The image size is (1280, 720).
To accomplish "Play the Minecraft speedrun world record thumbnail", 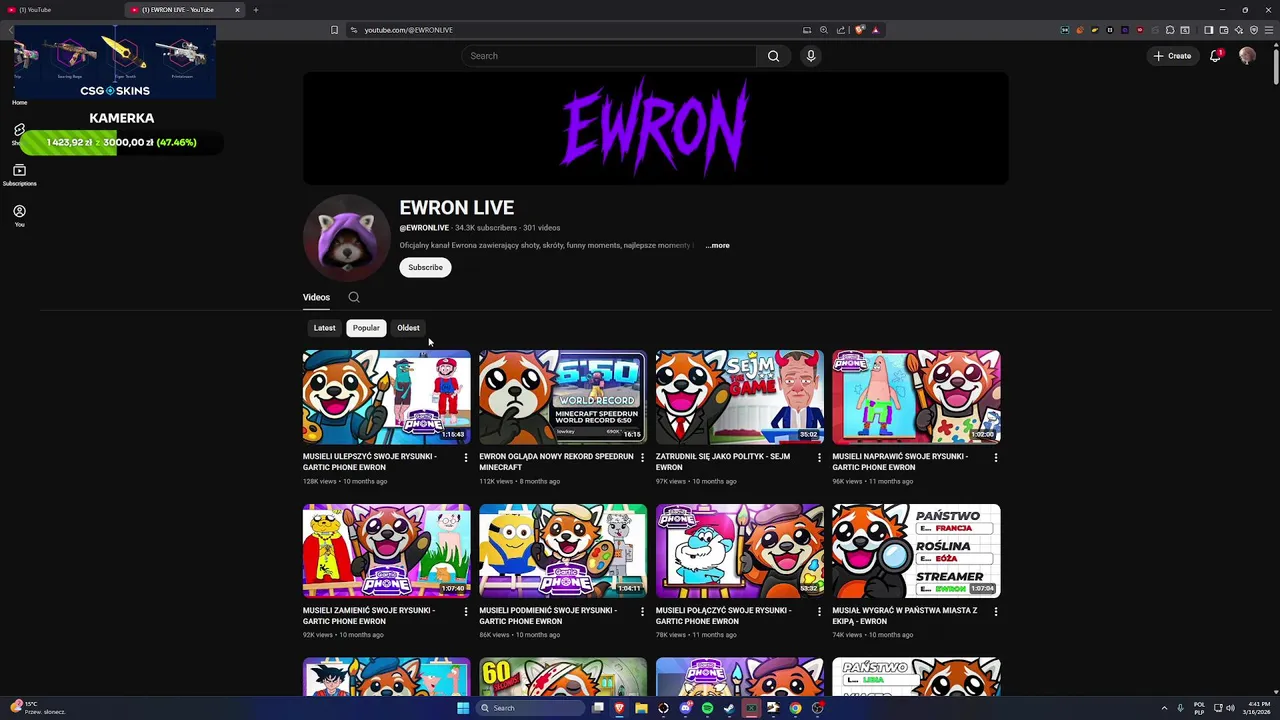I will [563, 397].
